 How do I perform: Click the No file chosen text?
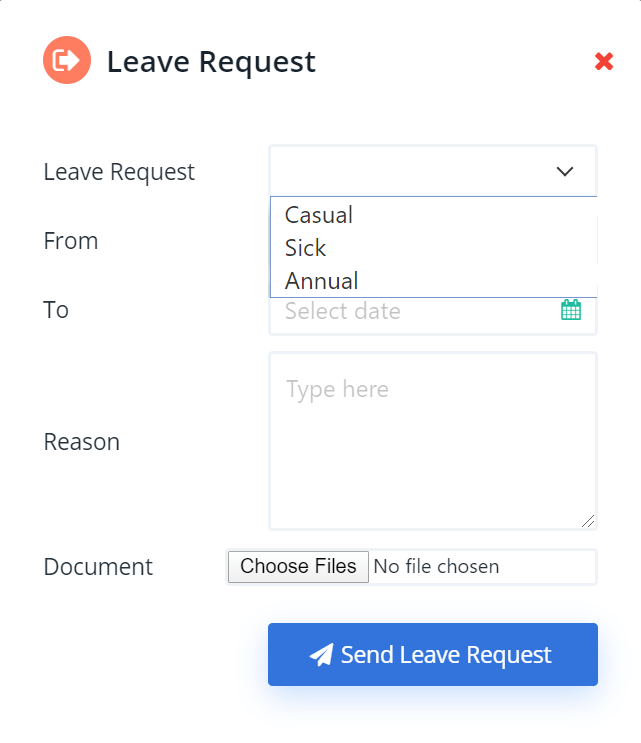pyautogui.click(x=436, y=567)
